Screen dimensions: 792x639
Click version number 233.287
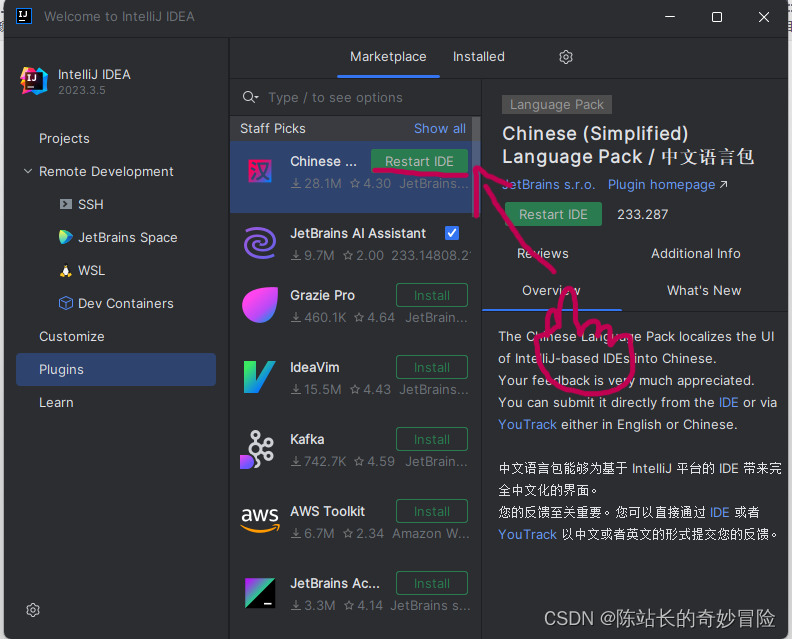[x=642, y=214]
